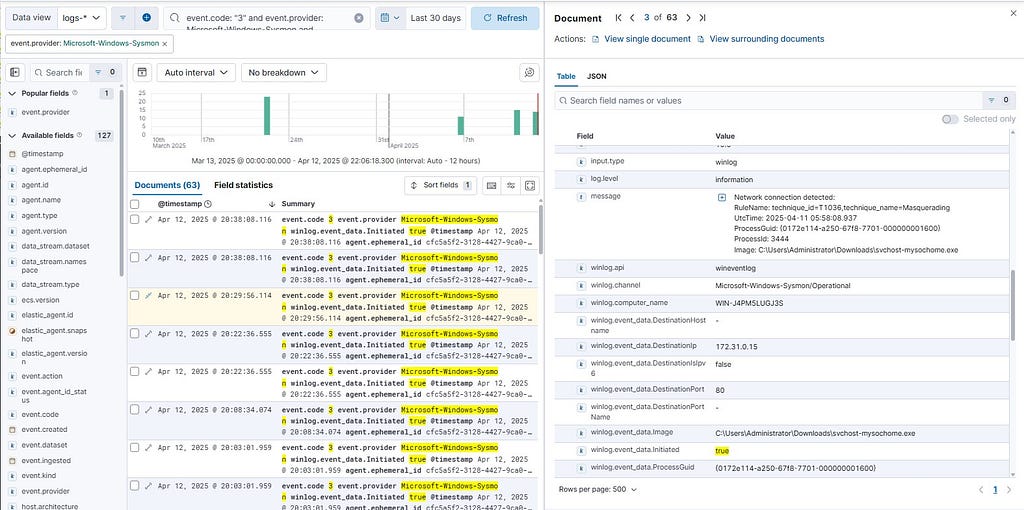Image resolution: width=1024 pixels, height=510 pixels.
Task: Open View surrounding documents link
Action: pyautogui.click(x=761, y=39)
